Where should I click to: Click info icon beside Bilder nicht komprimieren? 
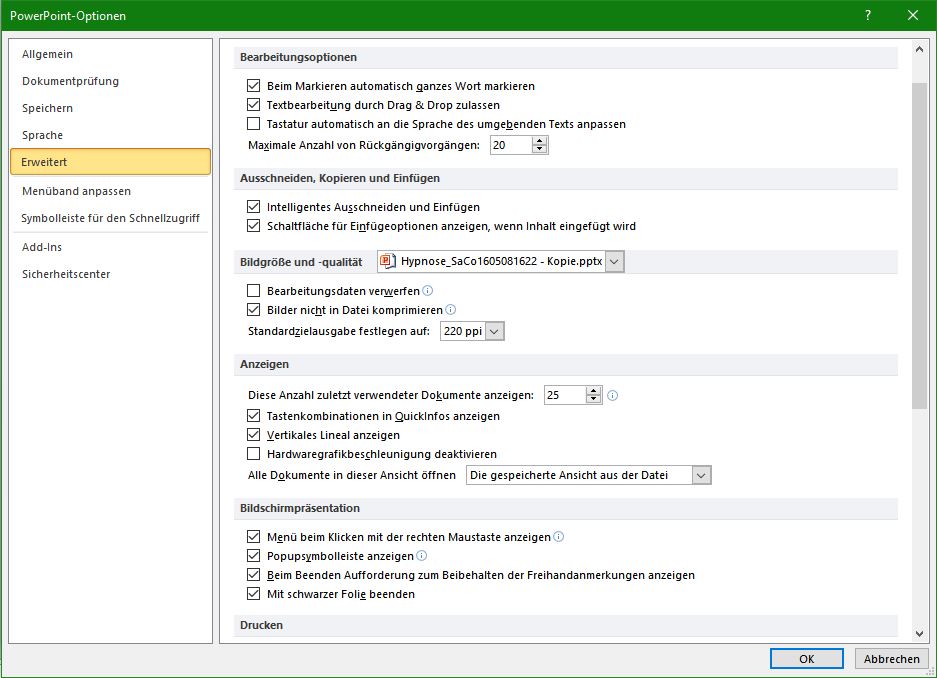[450, 310]
